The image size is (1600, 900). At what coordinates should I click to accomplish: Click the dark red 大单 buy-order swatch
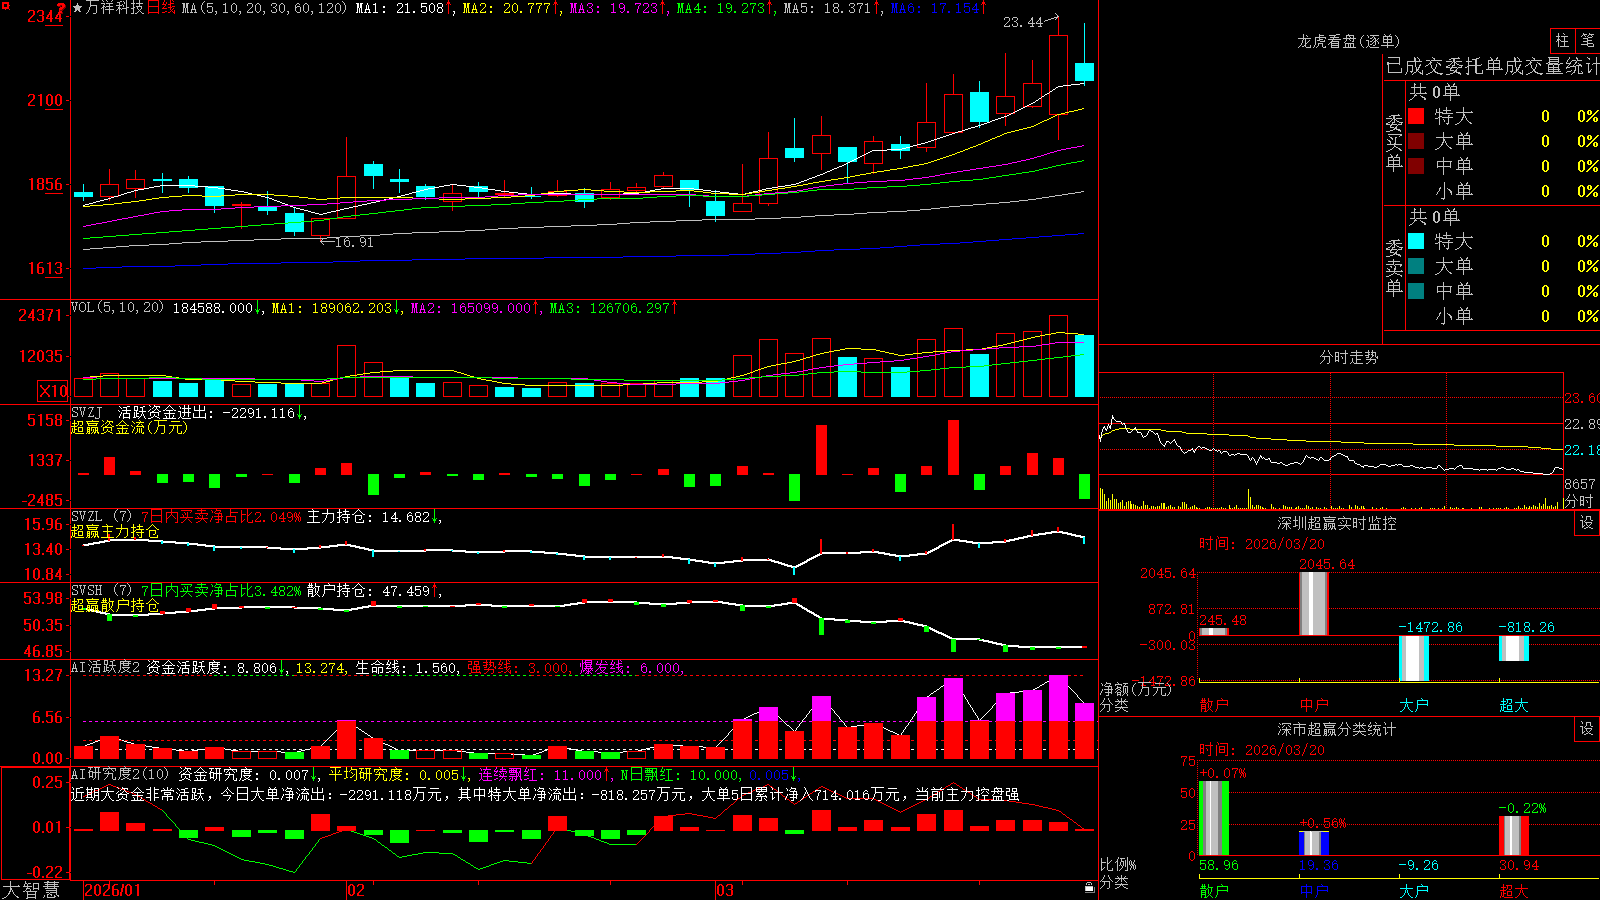(x=1416, y=141)
